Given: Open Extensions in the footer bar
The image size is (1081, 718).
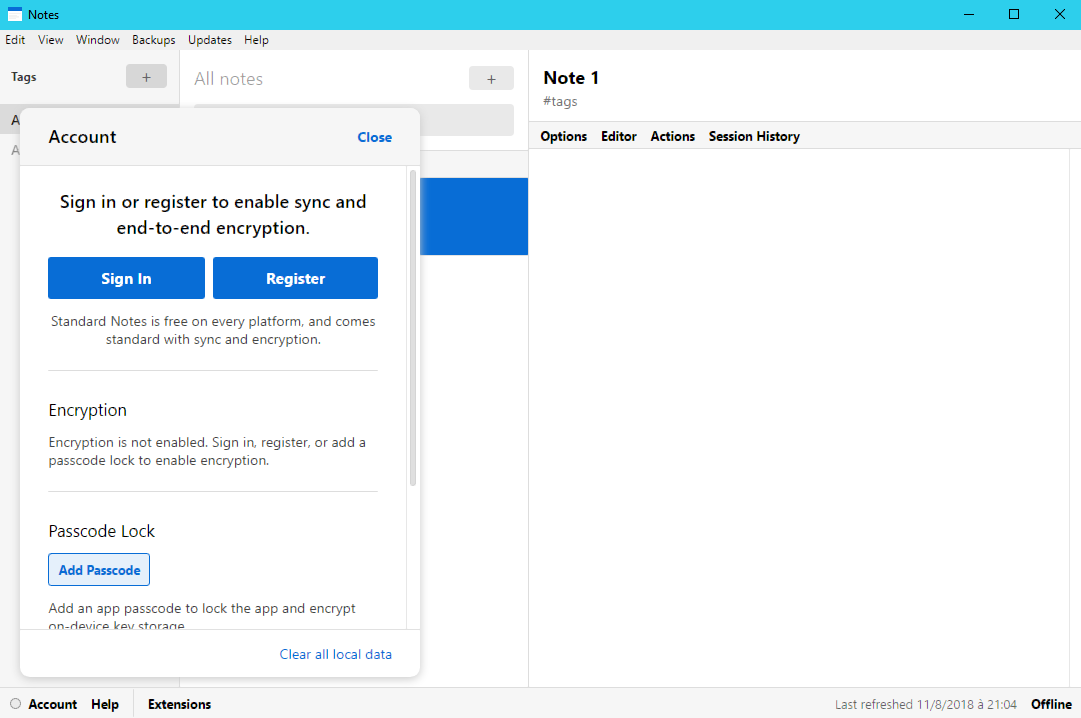Looking at the screenshot, I should point(179,704).
